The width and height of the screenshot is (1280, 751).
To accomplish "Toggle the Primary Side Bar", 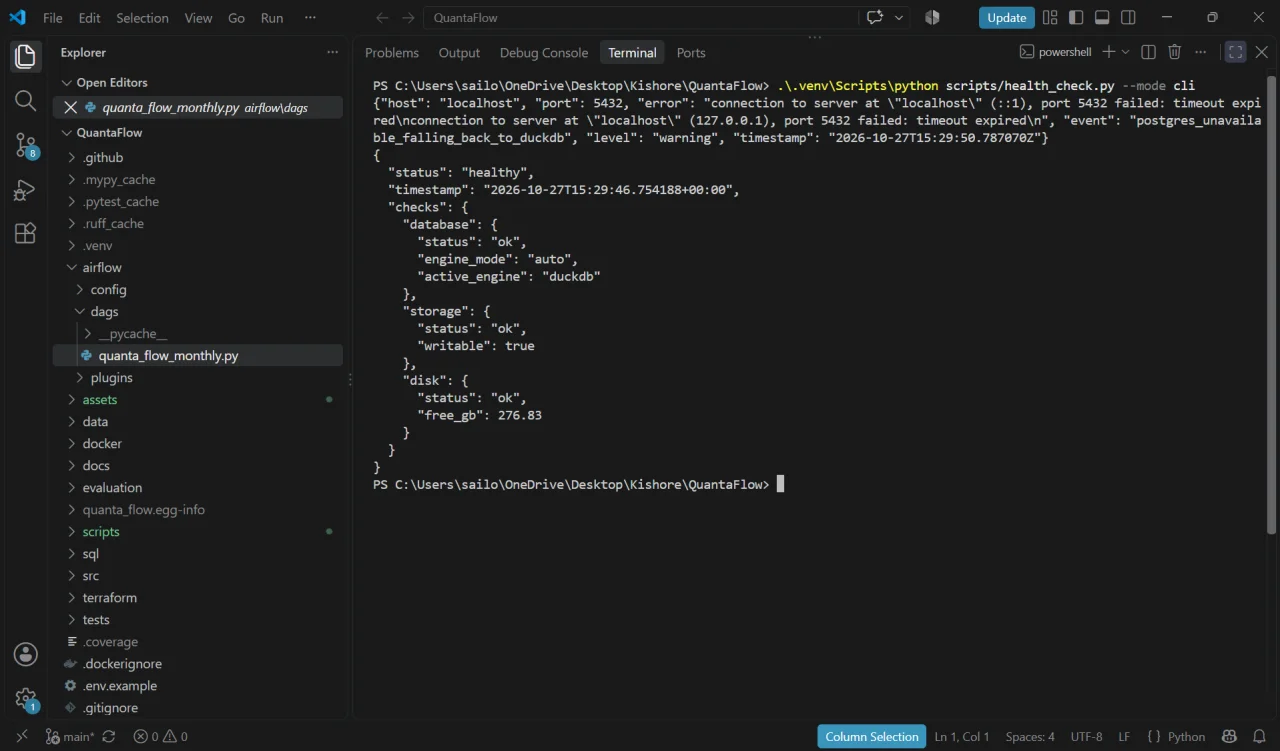I will pyautogui.click(x=1076, y=17).
